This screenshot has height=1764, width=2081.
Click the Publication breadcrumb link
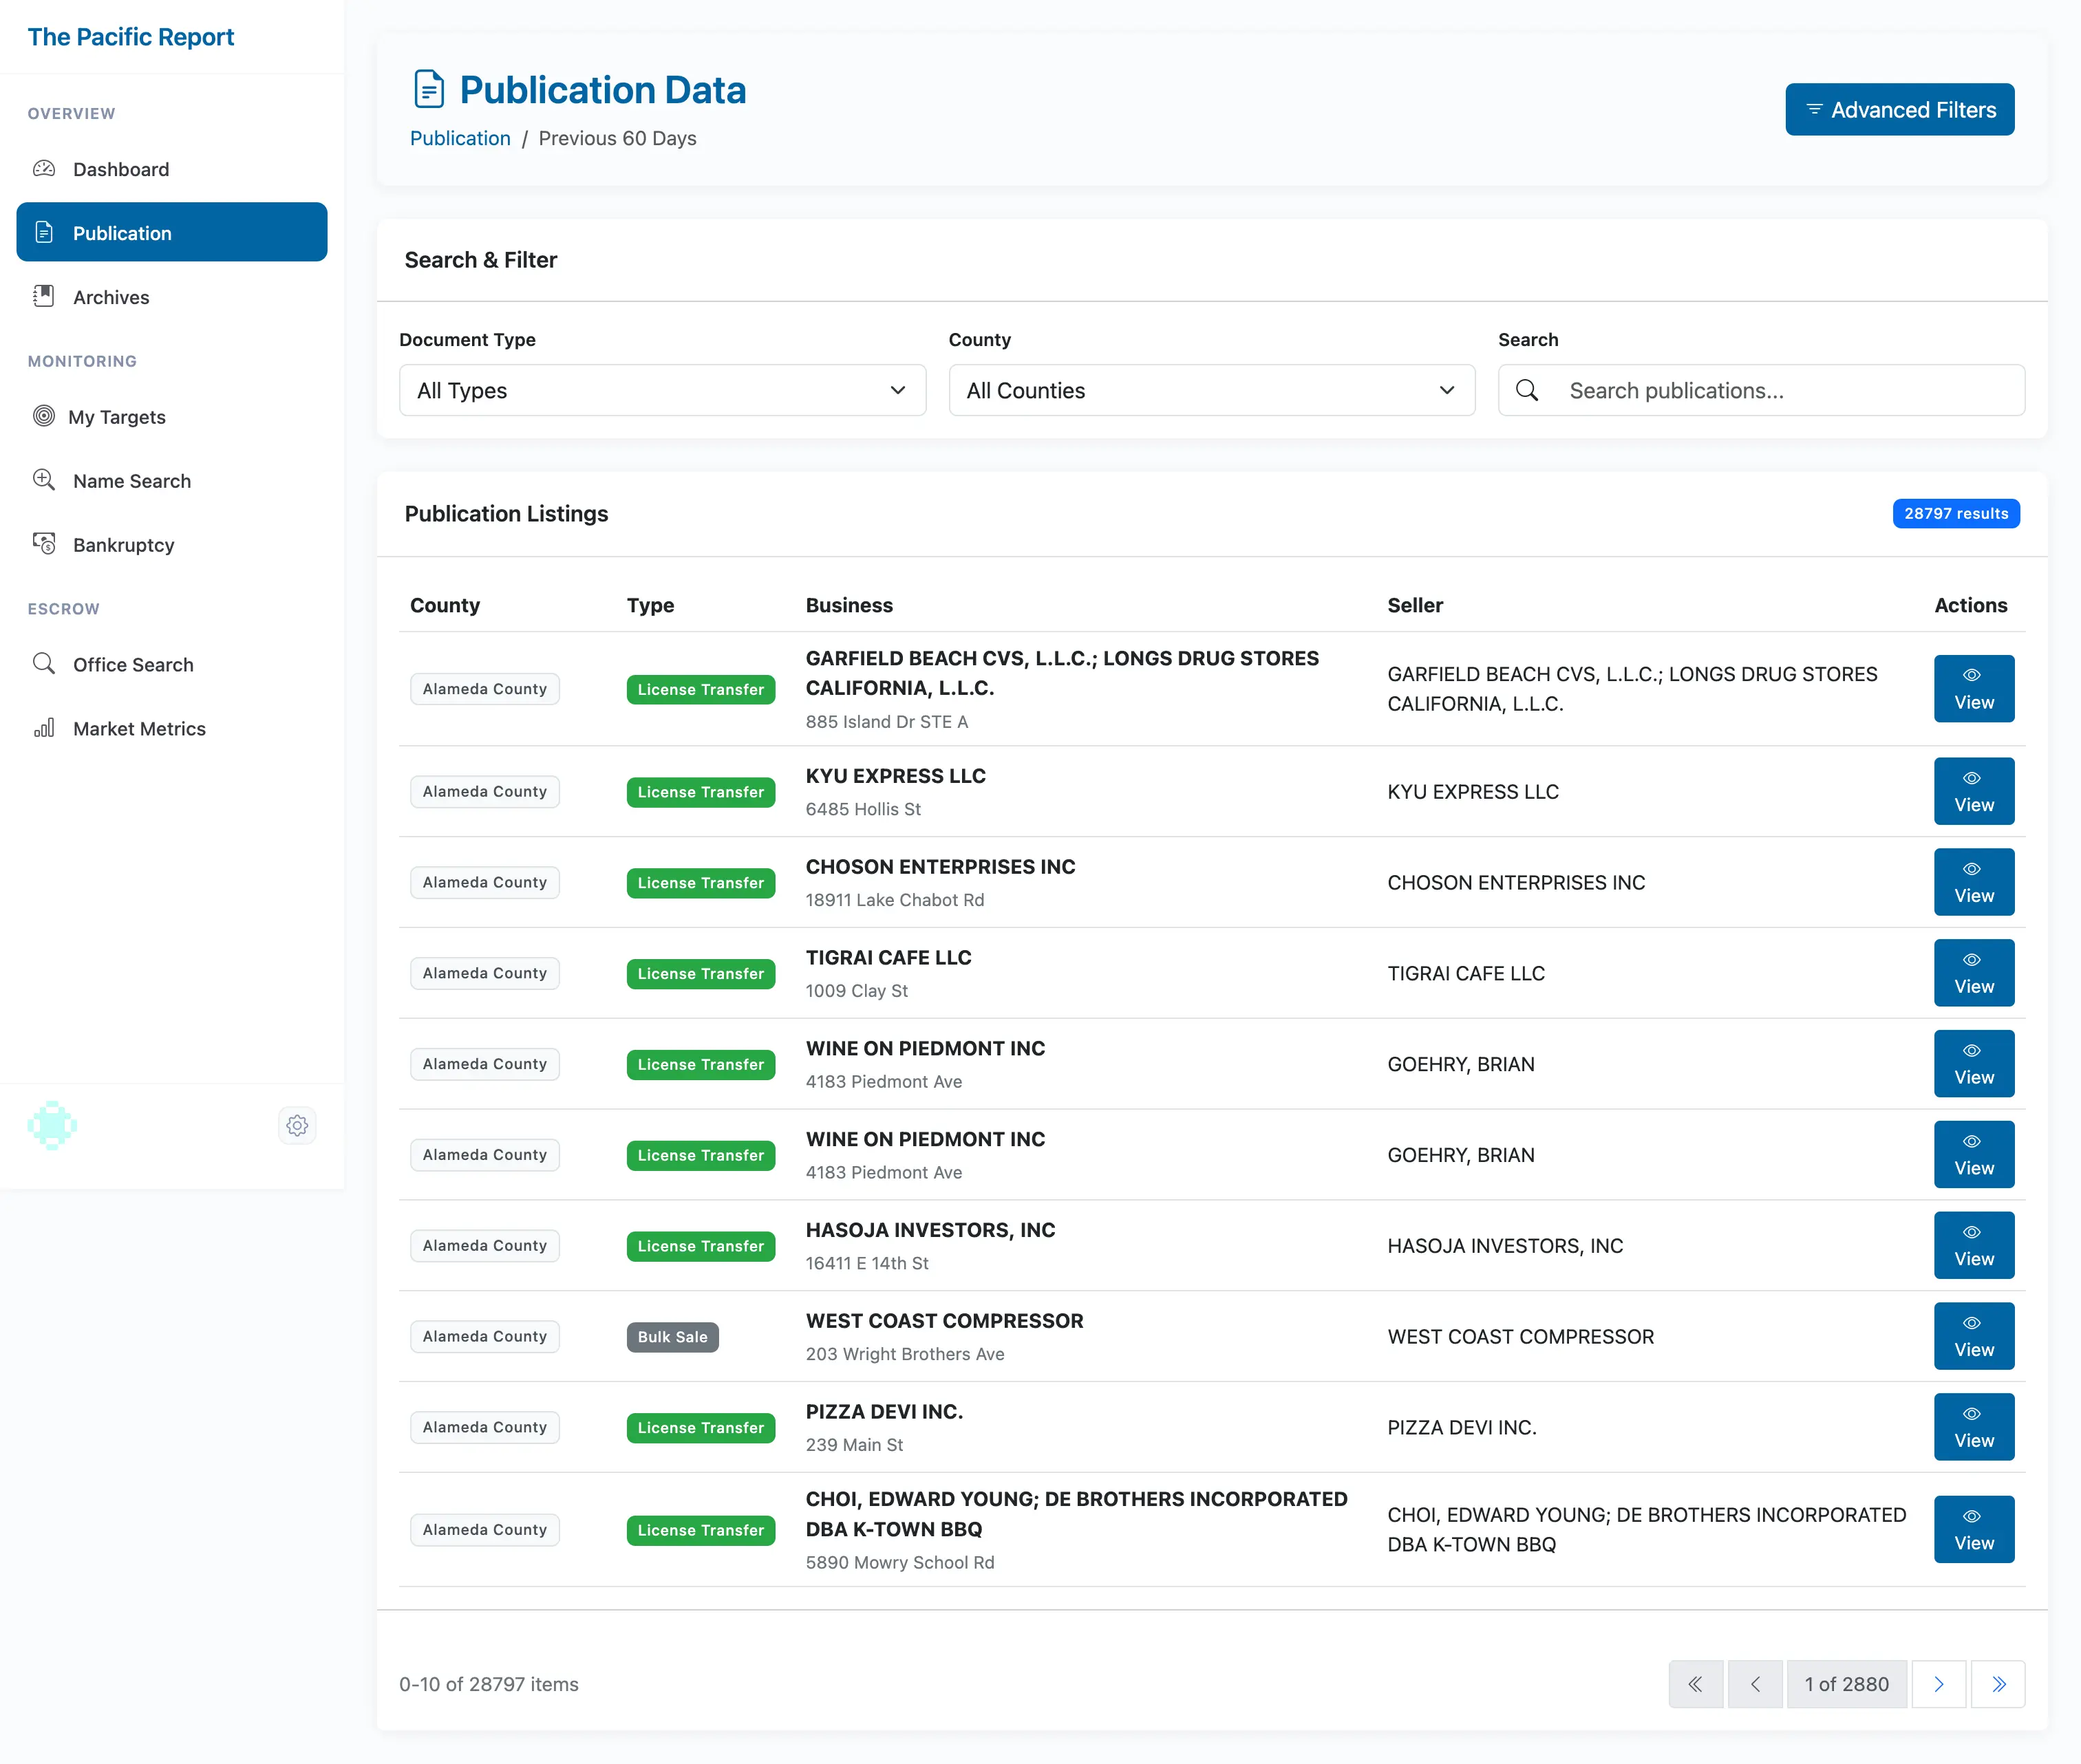click(x=460, y=138)
